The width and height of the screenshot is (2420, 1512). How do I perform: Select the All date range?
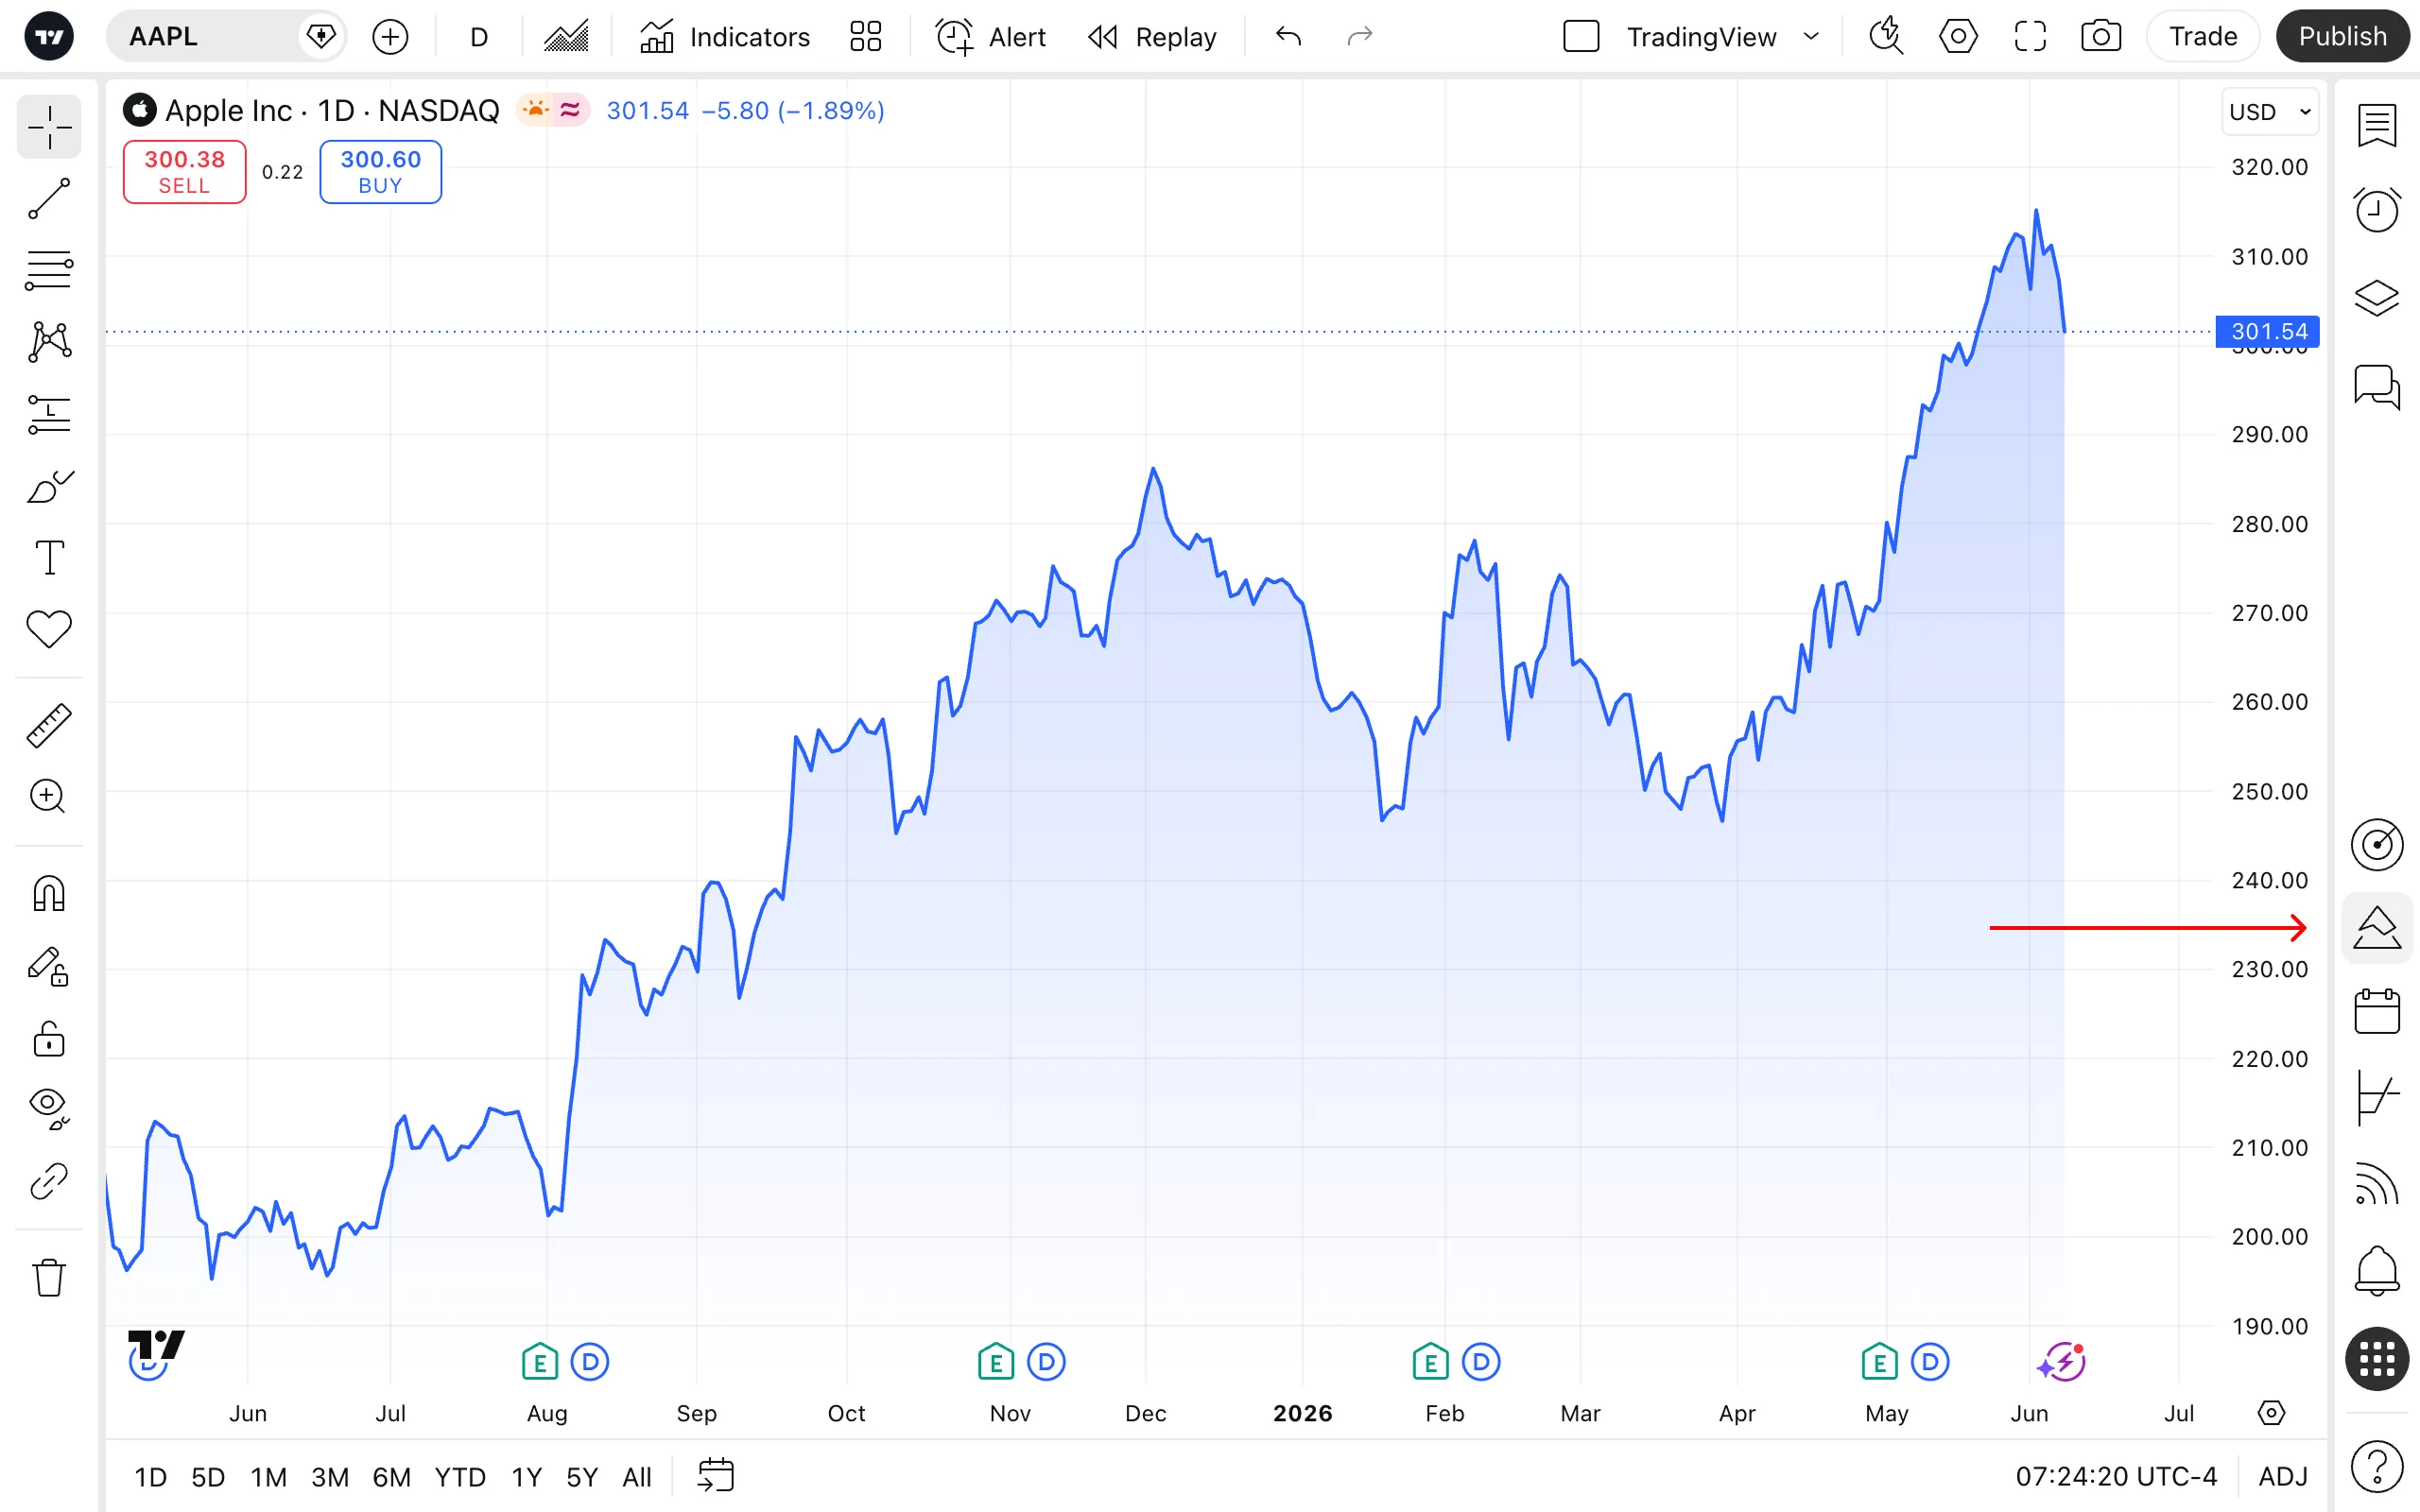click(637, 1477)
